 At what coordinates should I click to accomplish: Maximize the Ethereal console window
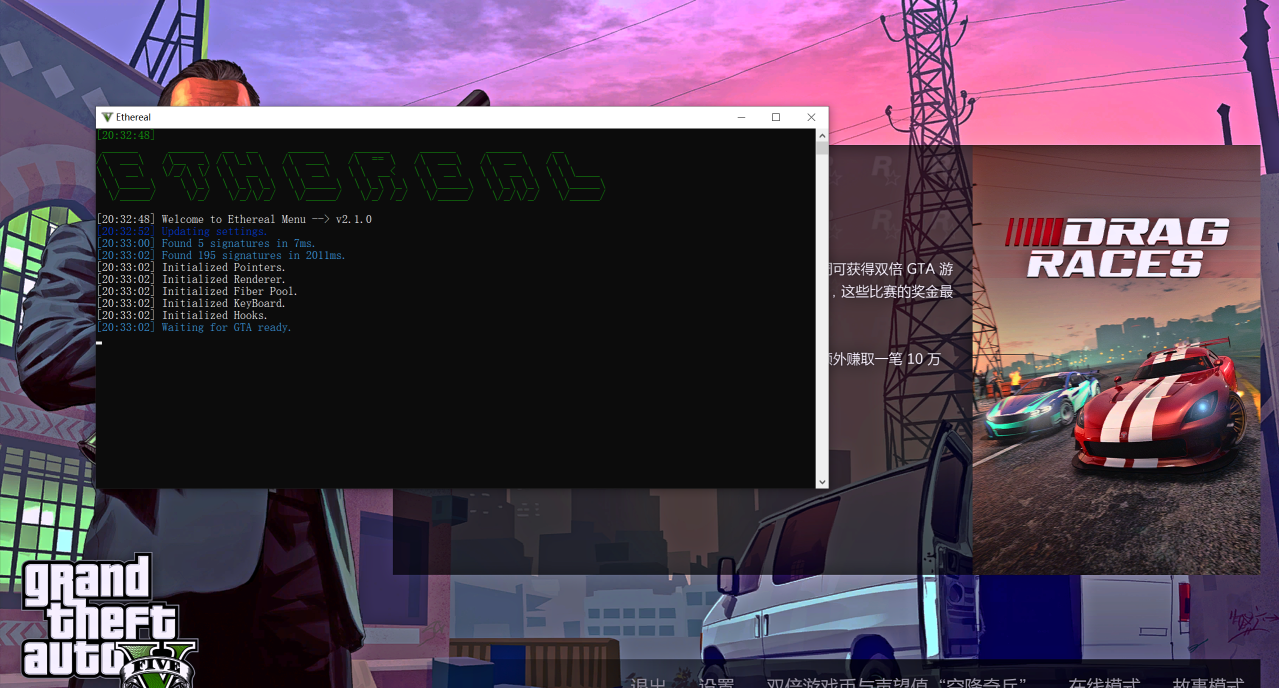(x=776, y=117)
